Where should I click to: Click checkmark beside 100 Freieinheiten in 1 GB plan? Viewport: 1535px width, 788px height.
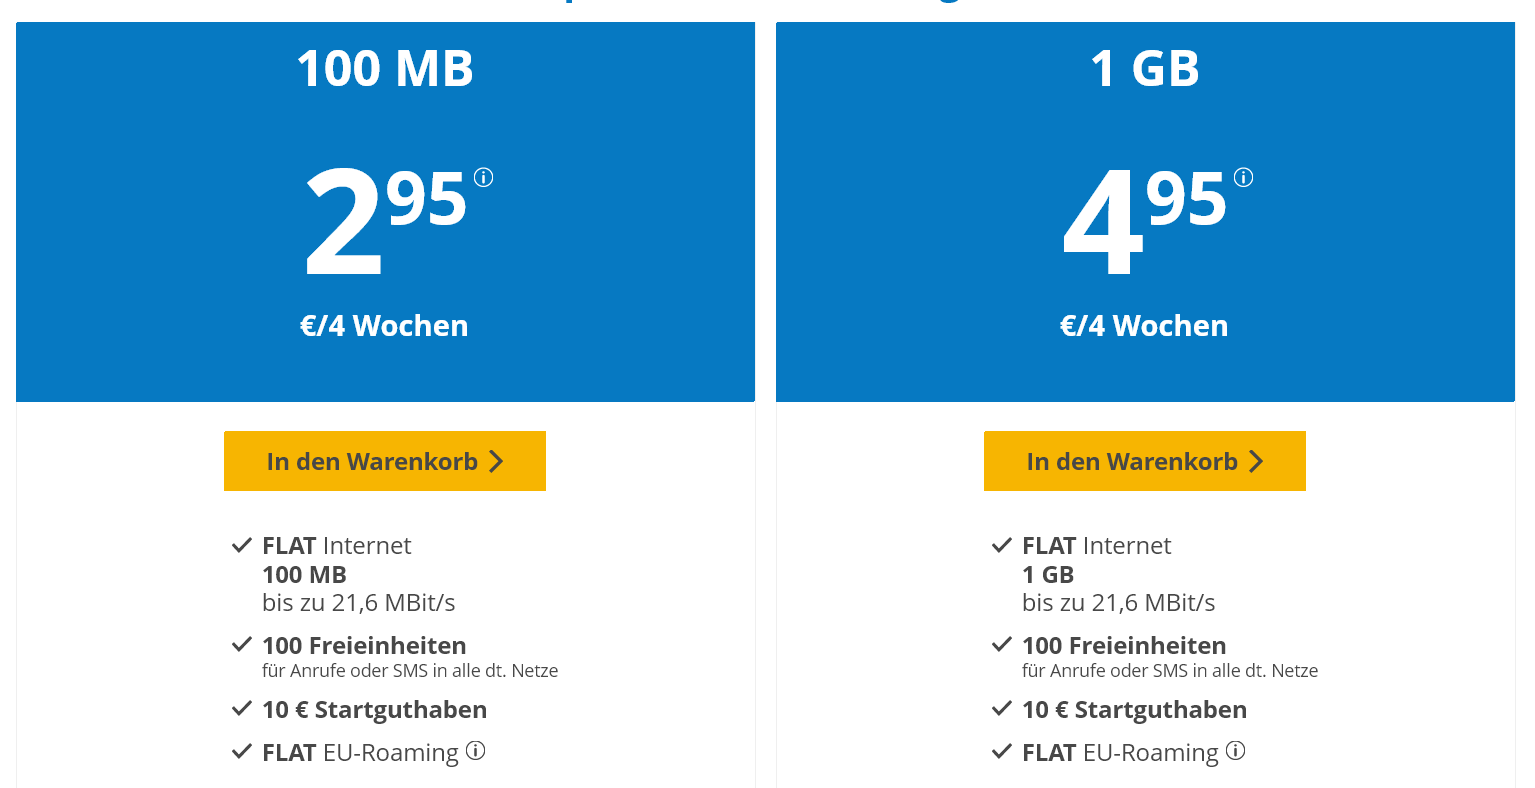[x=1002, y=645]
